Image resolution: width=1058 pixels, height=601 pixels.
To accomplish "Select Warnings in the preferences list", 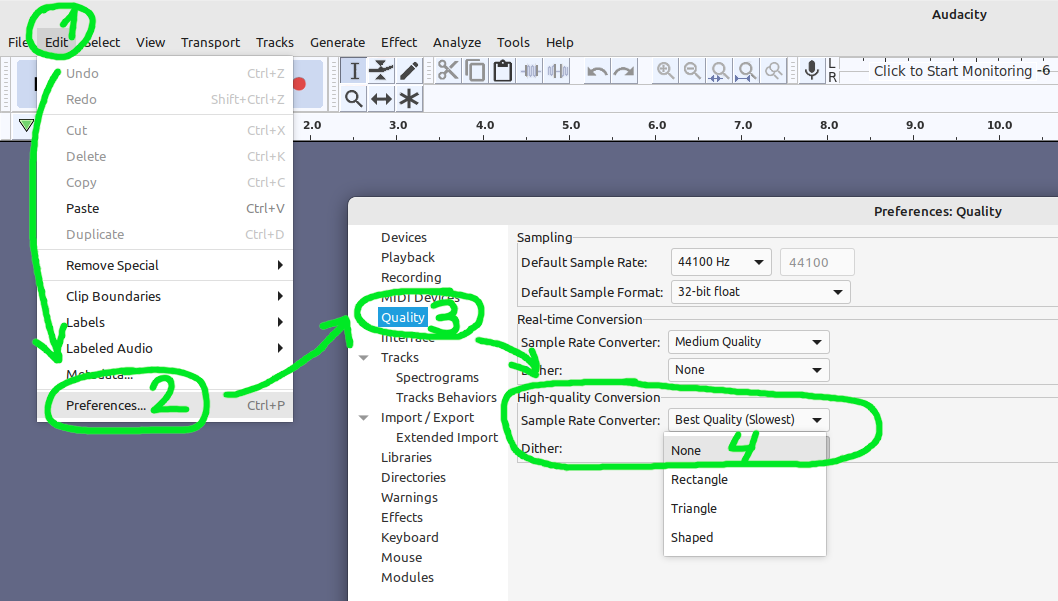I will (409, 498).
